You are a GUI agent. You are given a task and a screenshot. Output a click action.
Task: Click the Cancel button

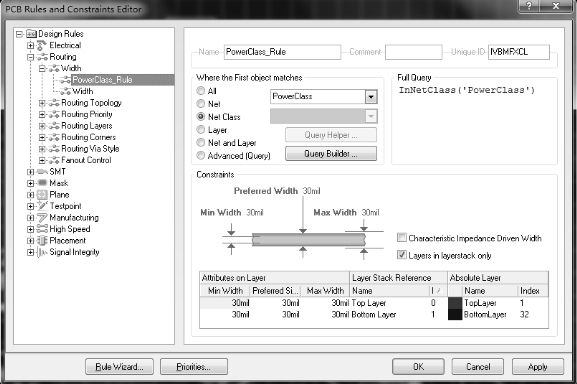pos(478,367)
